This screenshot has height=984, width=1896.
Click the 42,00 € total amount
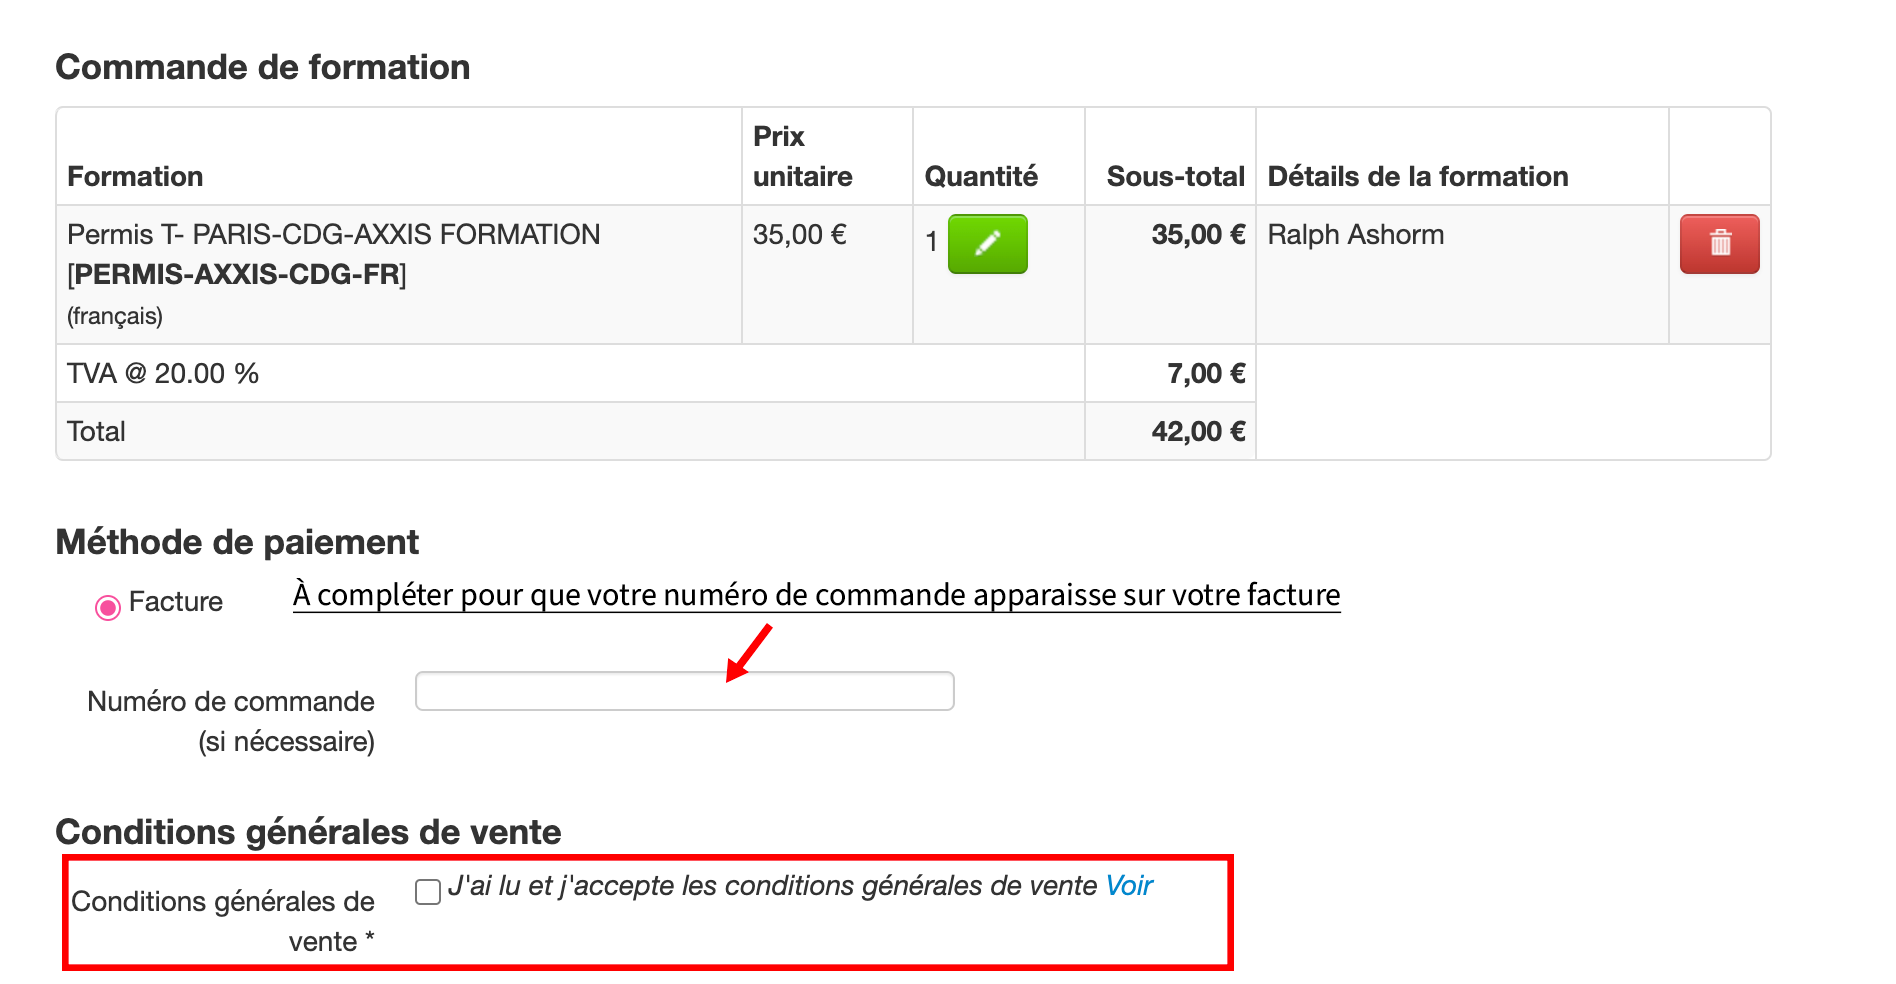coord(1198,431)
